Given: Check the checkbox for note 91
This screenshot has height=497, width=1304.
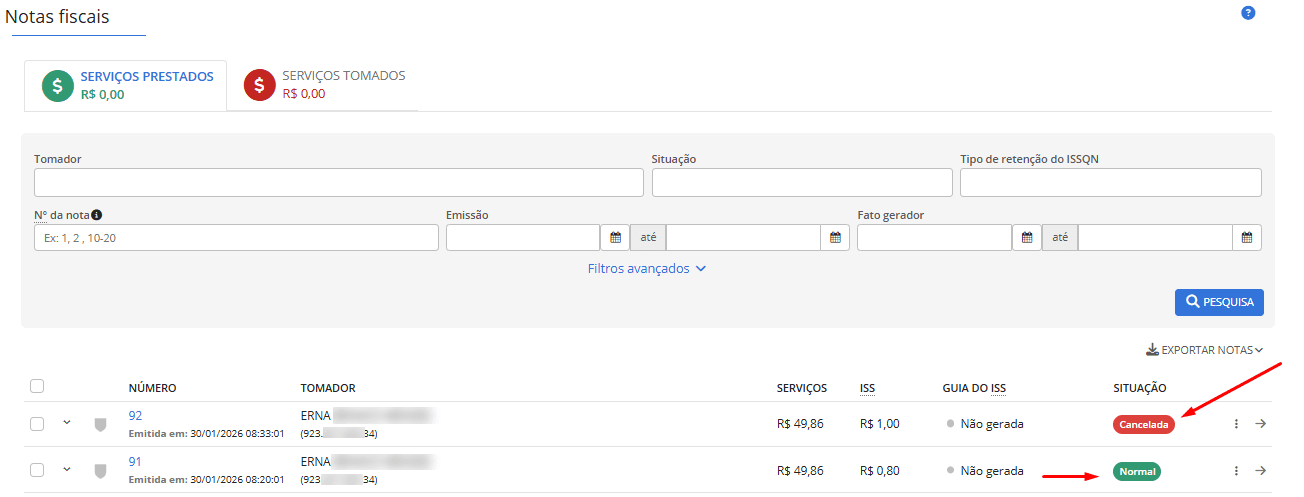Looking at the screenshot, I should [x=37, y=471].
